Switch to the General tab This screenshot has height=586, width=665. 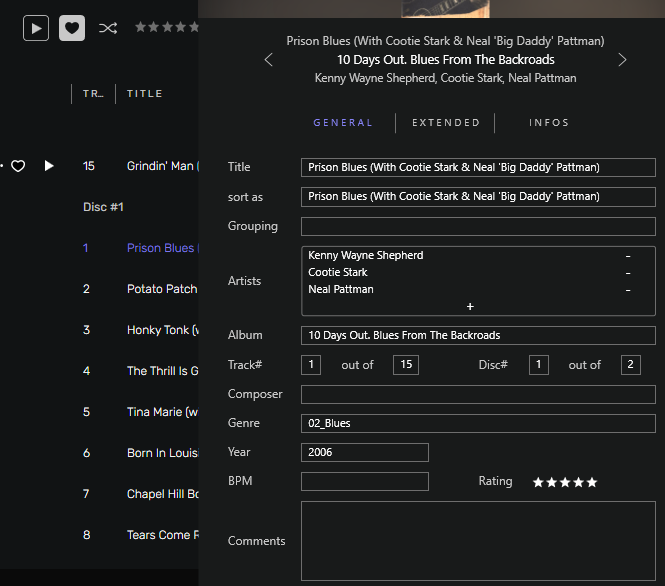tap(343, 123)
